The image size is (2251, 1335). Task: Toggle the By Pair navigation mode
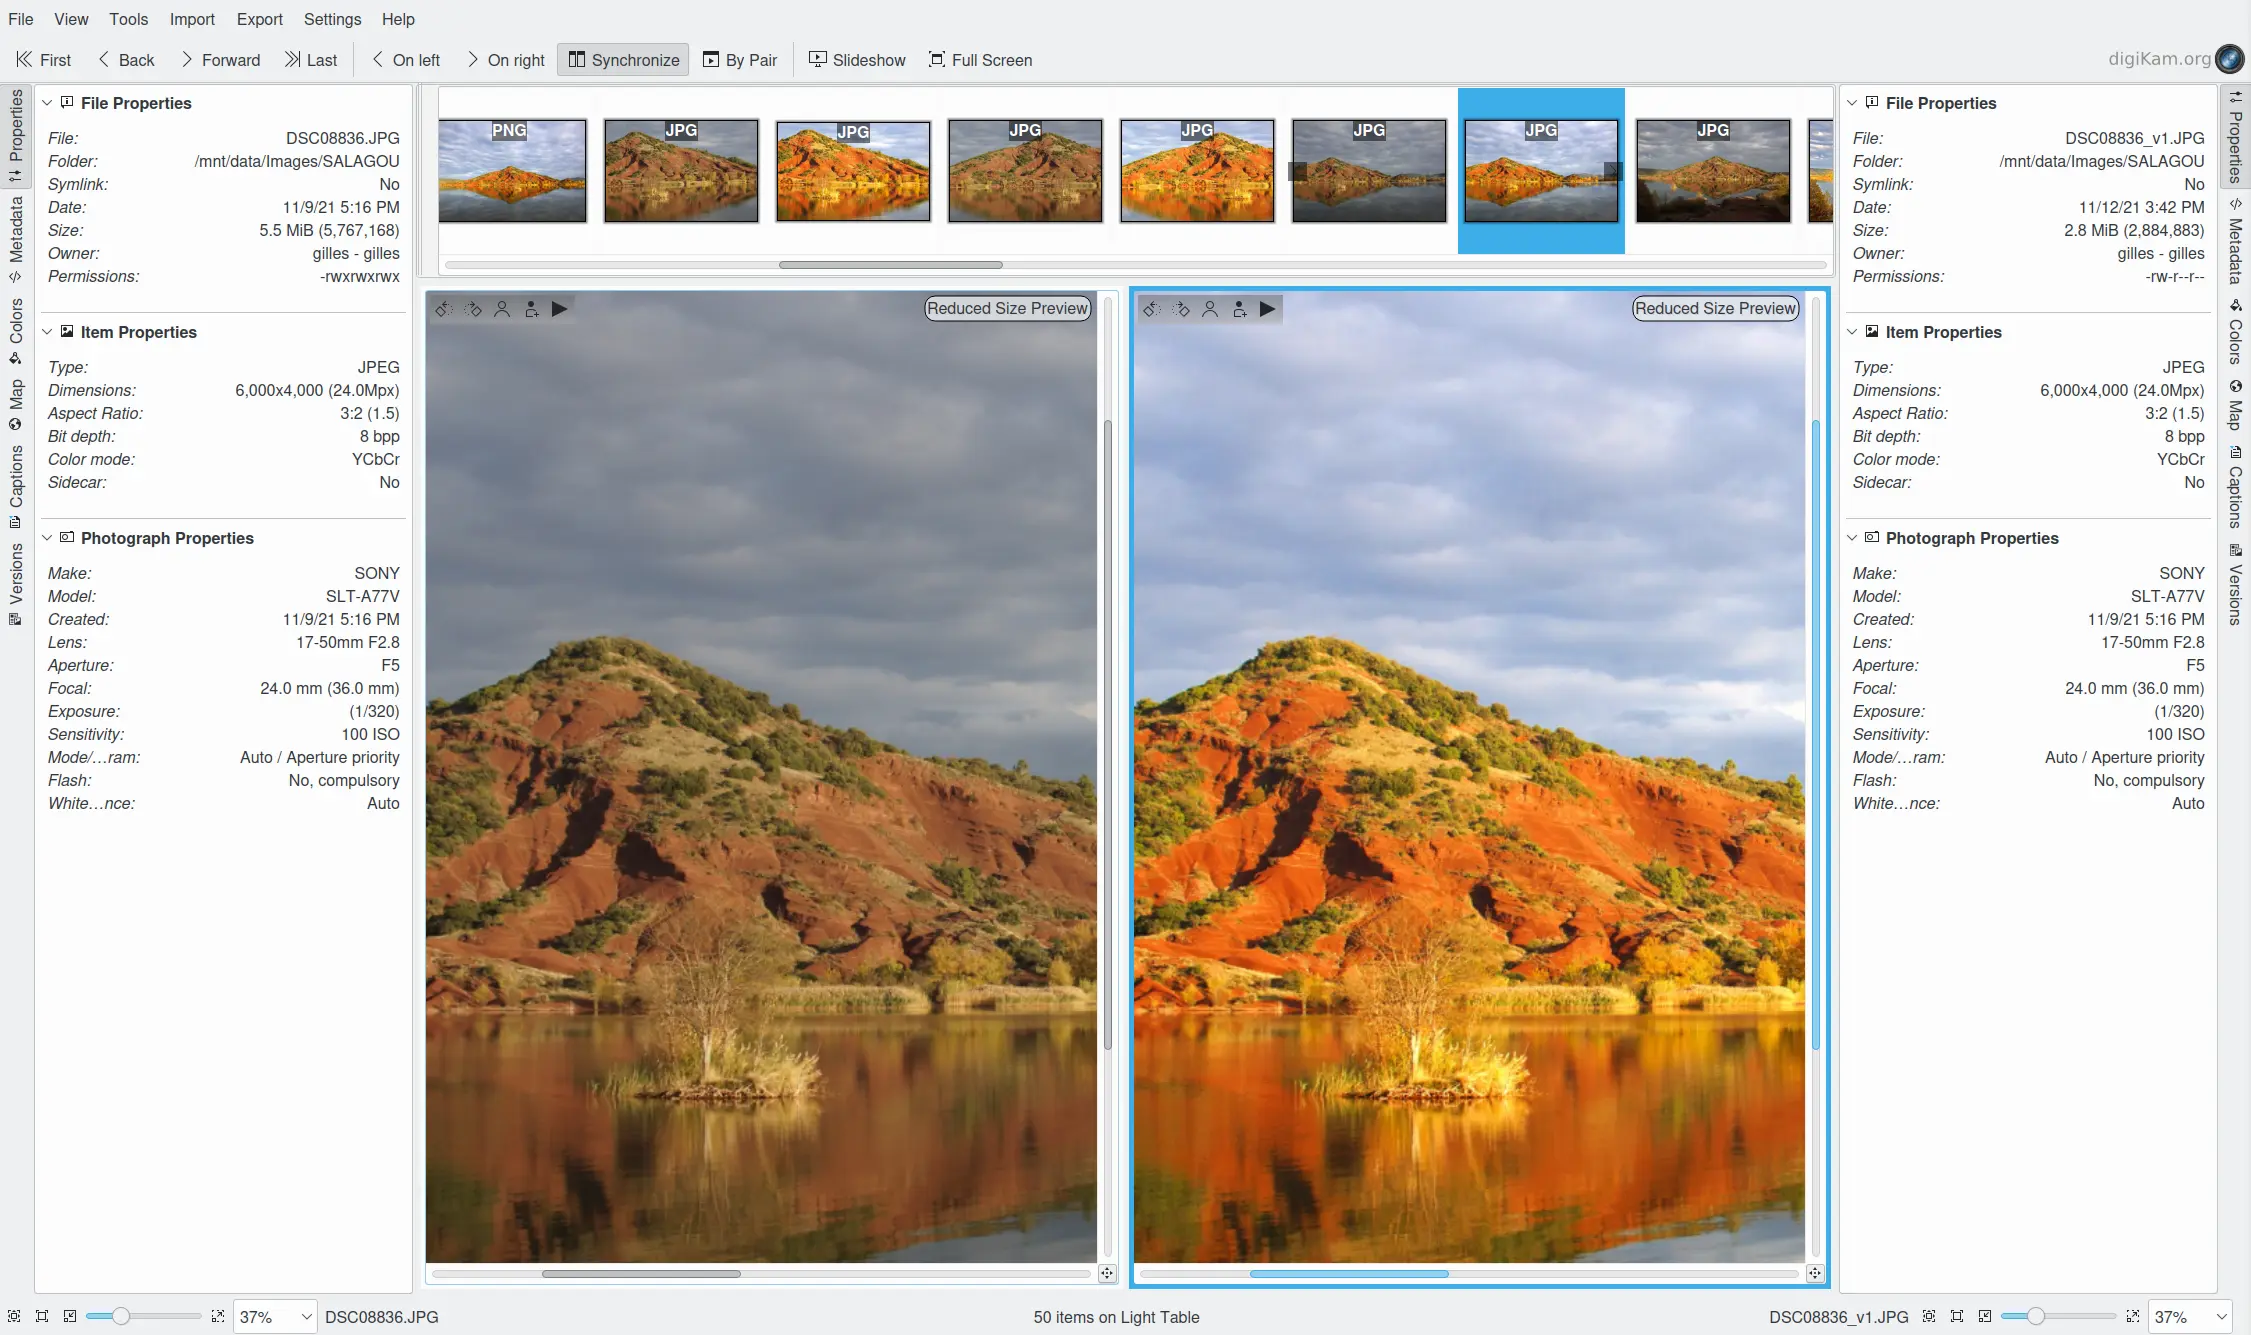[x=740, y=60]
